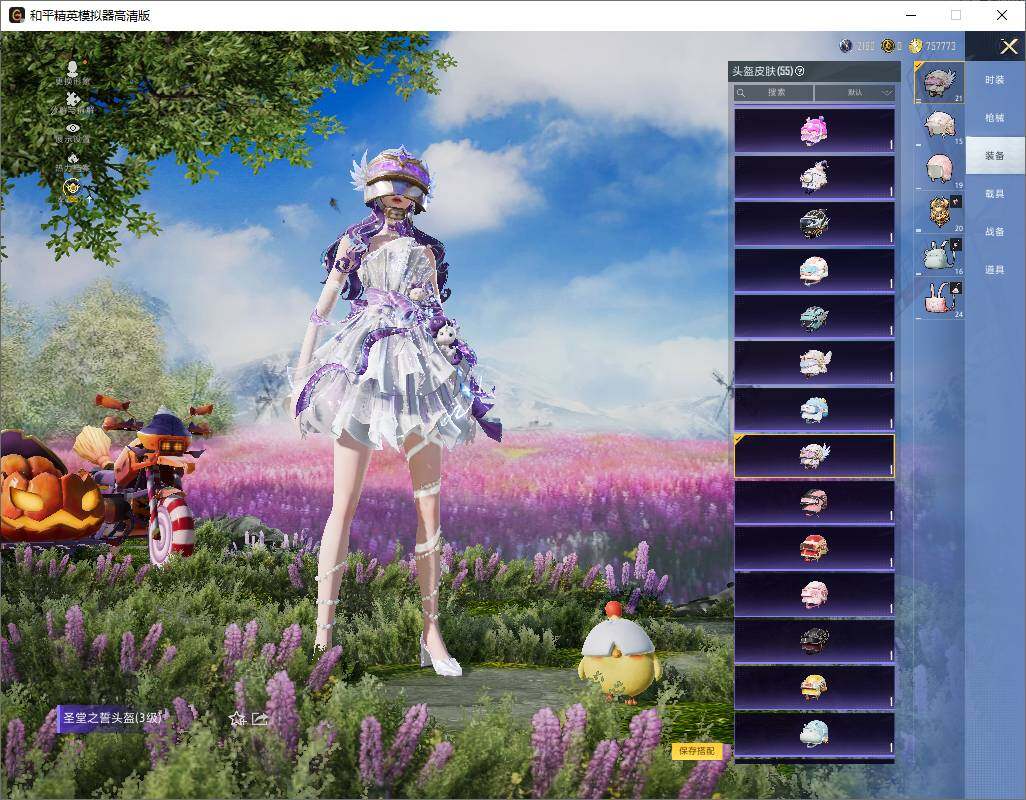Image resolution: width=1026 pixels, height=800 pixels.
Task: Click the help question mark beside 头盔皮肤(55)
Action: [800, 71]
